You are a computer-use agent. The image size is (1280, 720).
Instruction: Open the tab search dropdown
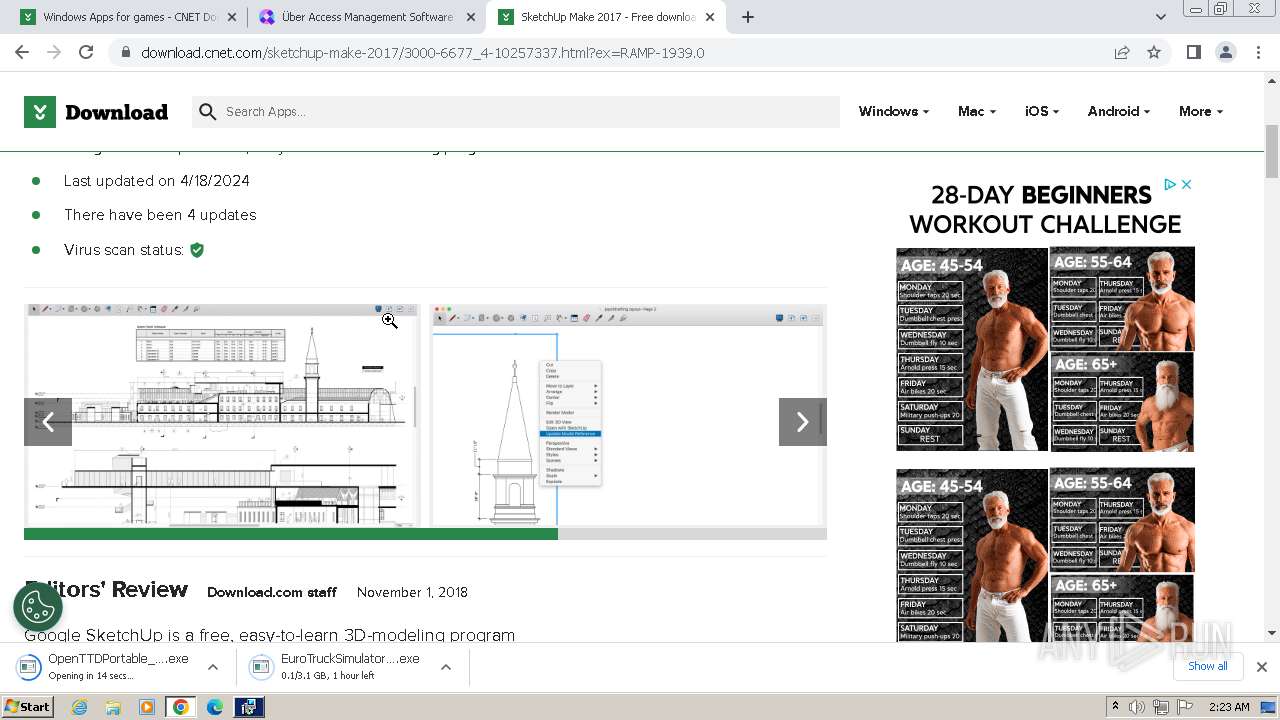coord(1160,17)
